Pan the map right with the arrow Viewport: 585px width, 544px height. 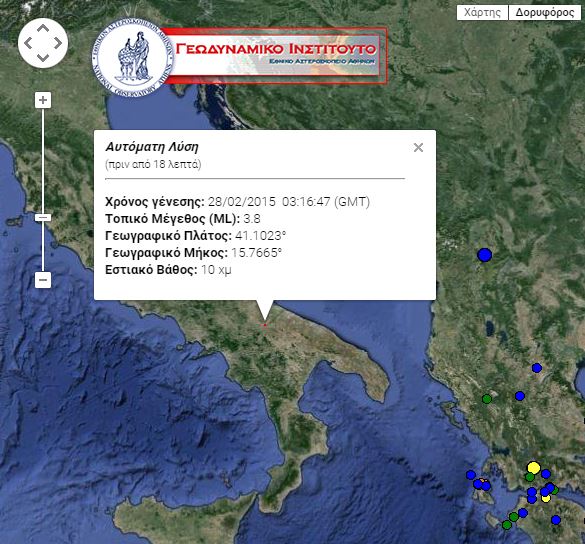(57, 43)
